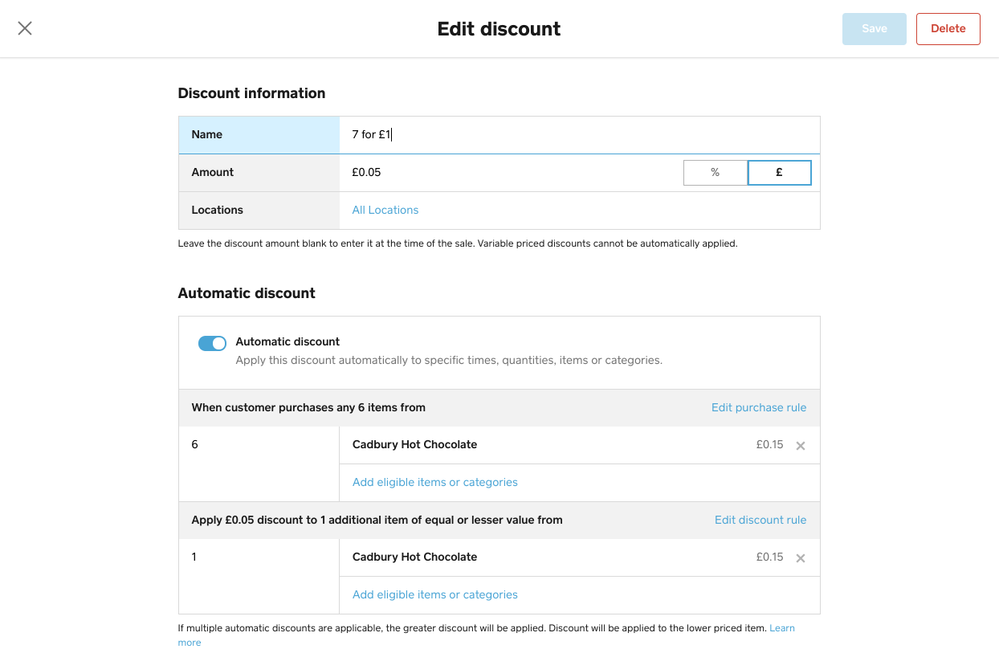Remove Cadbury Hot Chocolate from purchase rule

tap(800, 446)
